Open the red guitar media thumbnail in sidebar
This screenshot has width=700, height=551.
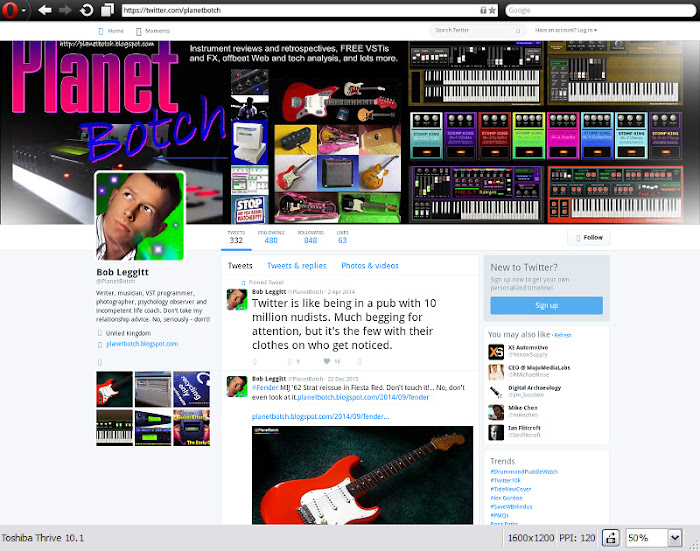(x=114, y=389)
